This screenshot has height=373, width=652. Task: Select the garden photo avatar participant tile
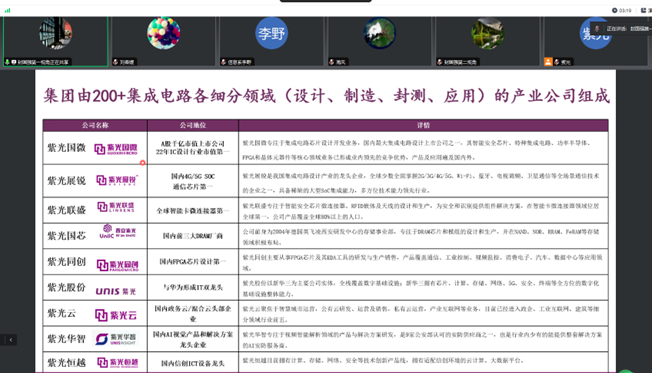tap(487, 41)
